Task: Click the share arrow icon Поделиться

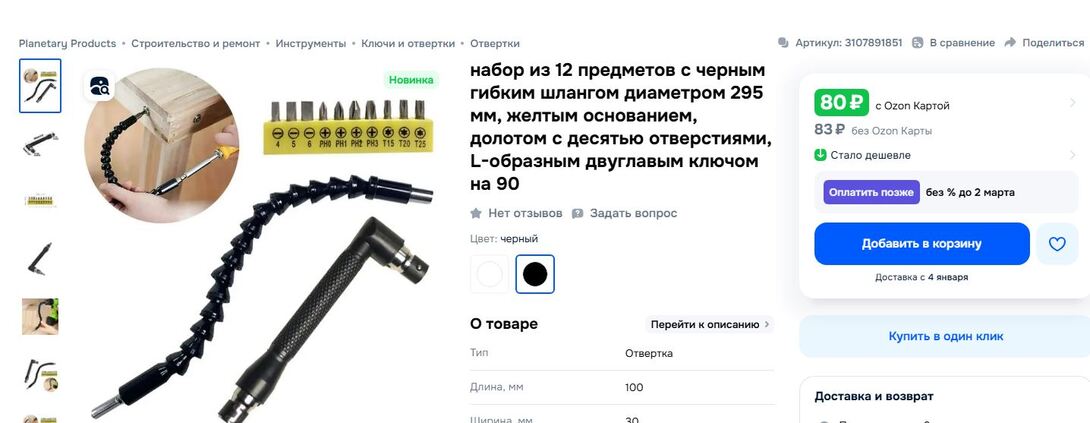Action: [x=1010, y=42]
